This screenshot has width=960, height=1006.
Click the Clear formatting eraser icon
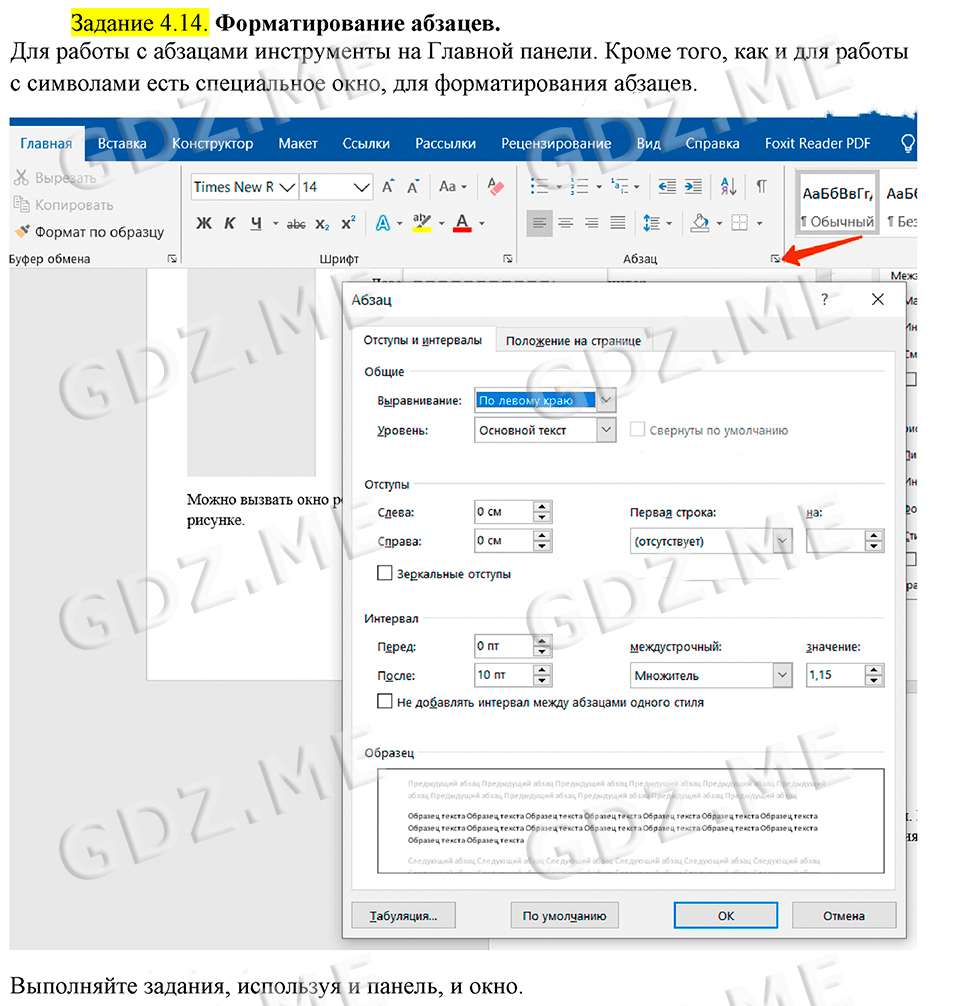pyautogui.click(x=496, y=187)
